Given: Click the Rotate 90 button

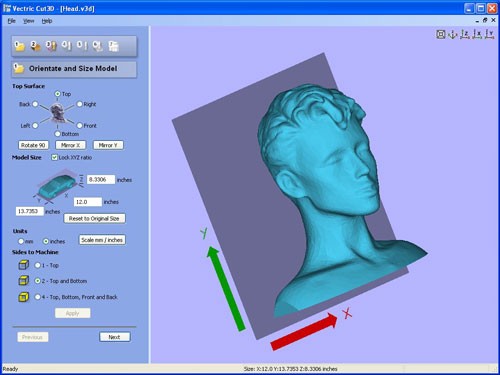Looking at the screenshot, I should click(x=33, y=145).
